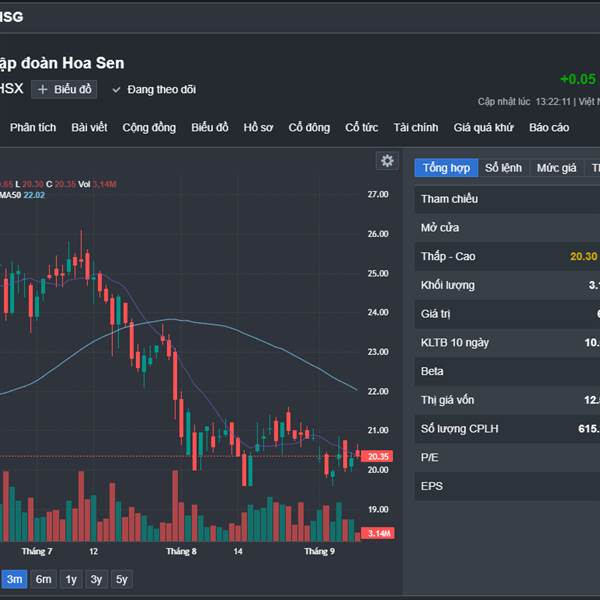Screen dimensions: 600x600
Task: Click the Số lượng CPLH row
Action: tap(507, 429)
